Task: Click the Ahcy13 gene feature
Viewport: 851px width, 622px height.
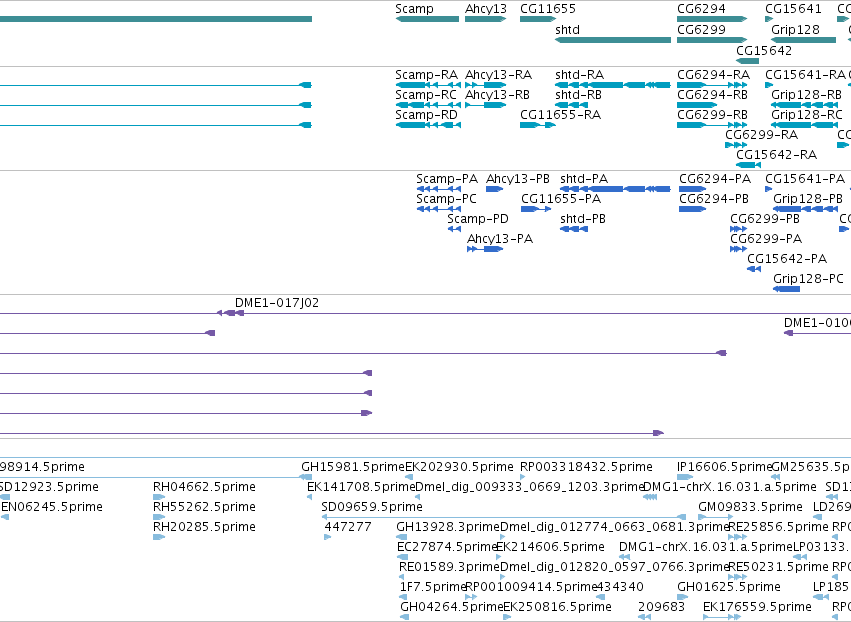Action: (486, 19)
